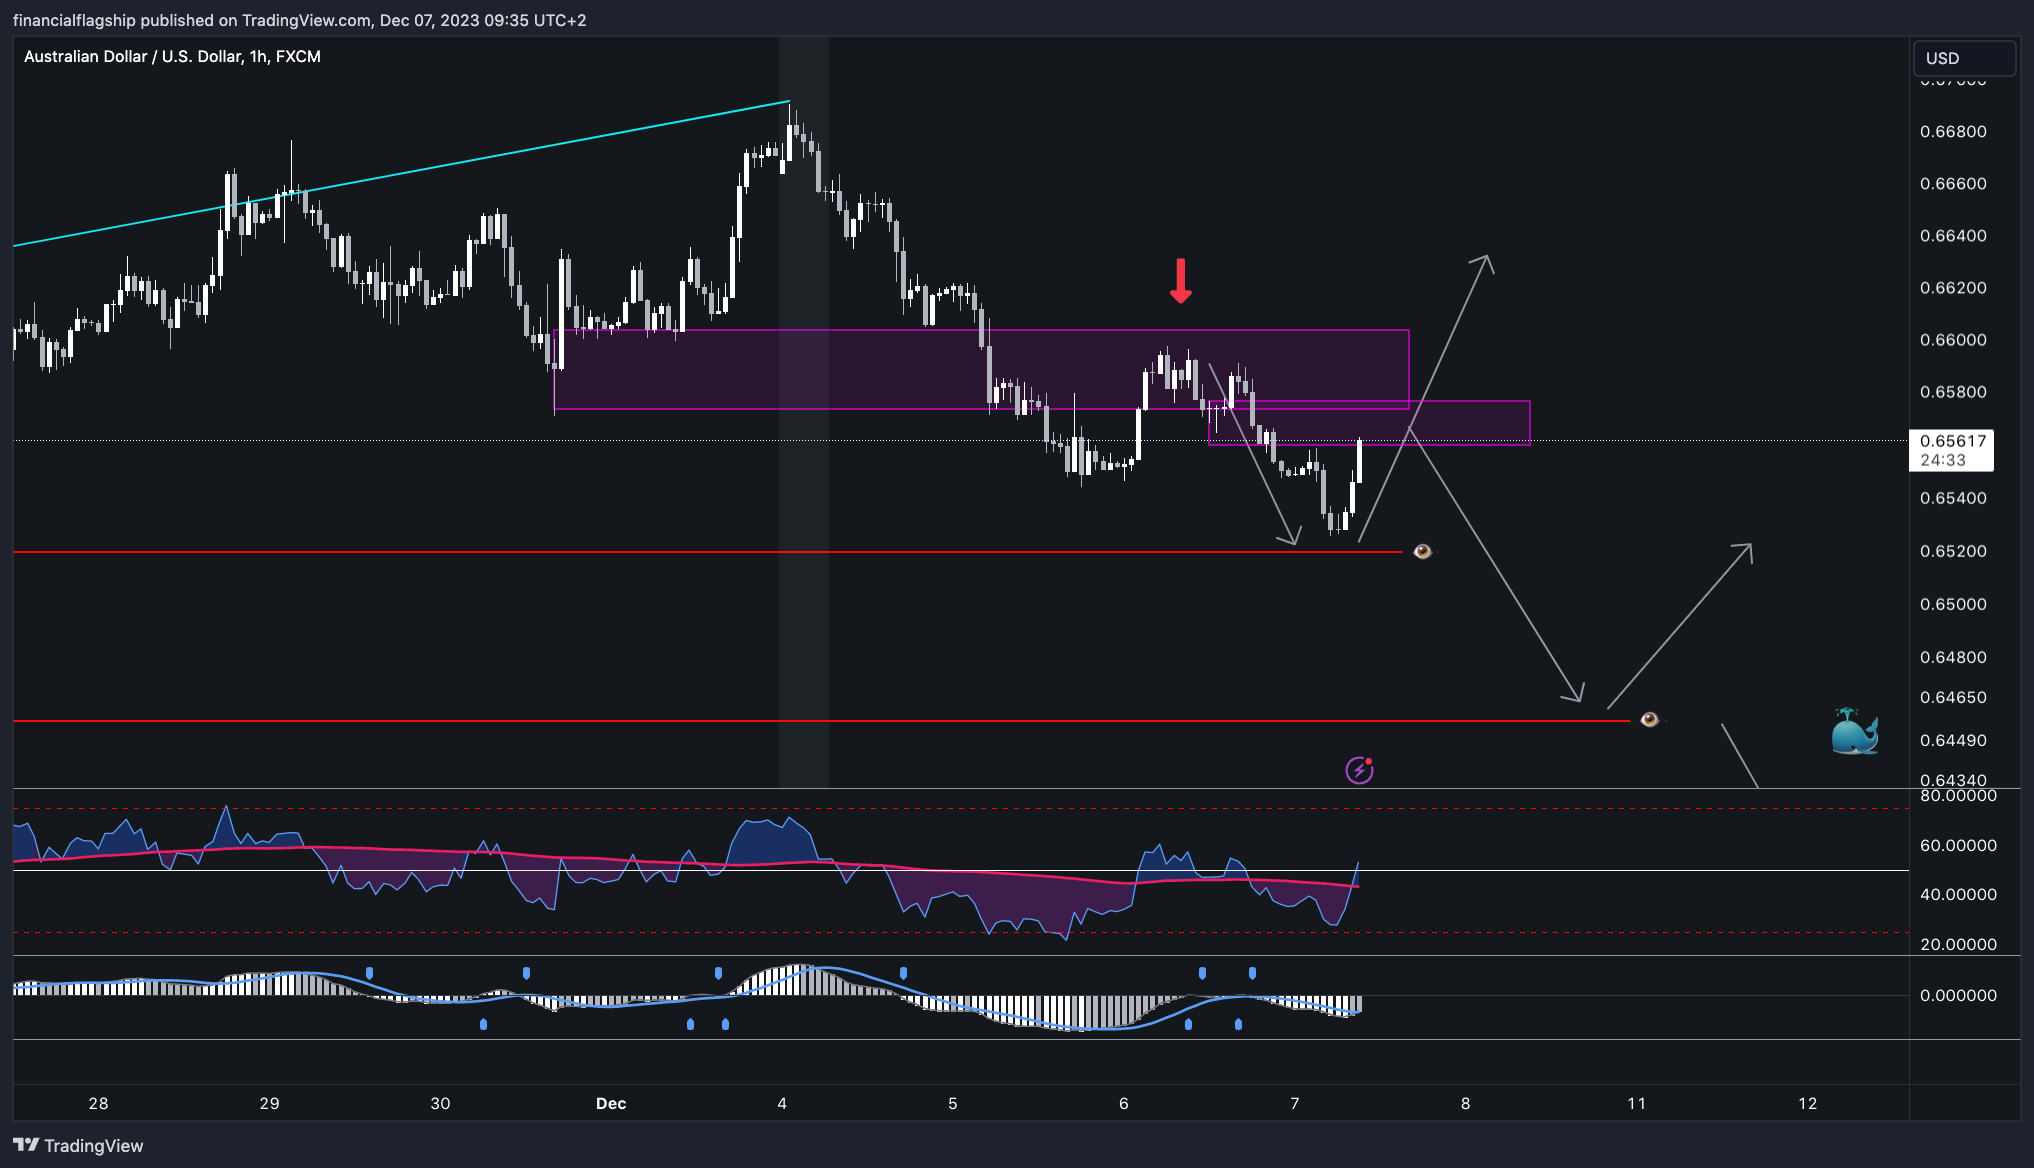Click date label 28 on time axis
Image resolution: width=2034 pixels, height=1168 pixels.
98,1103
